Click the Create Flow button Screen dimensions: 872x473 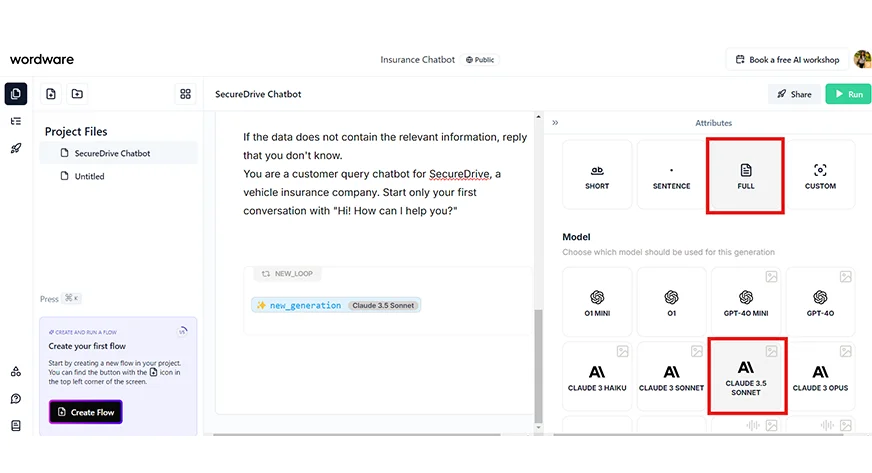coord(86,412)
